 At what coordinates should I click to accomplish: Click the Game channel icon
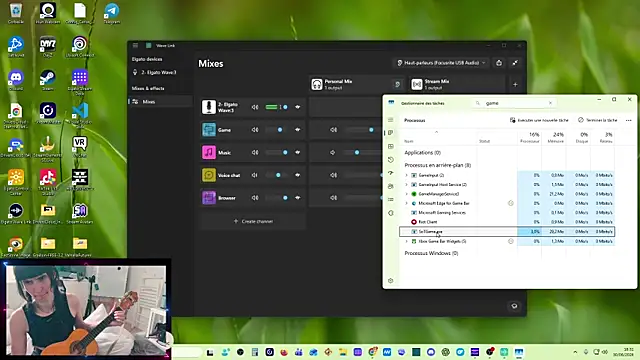click(209, 130)
